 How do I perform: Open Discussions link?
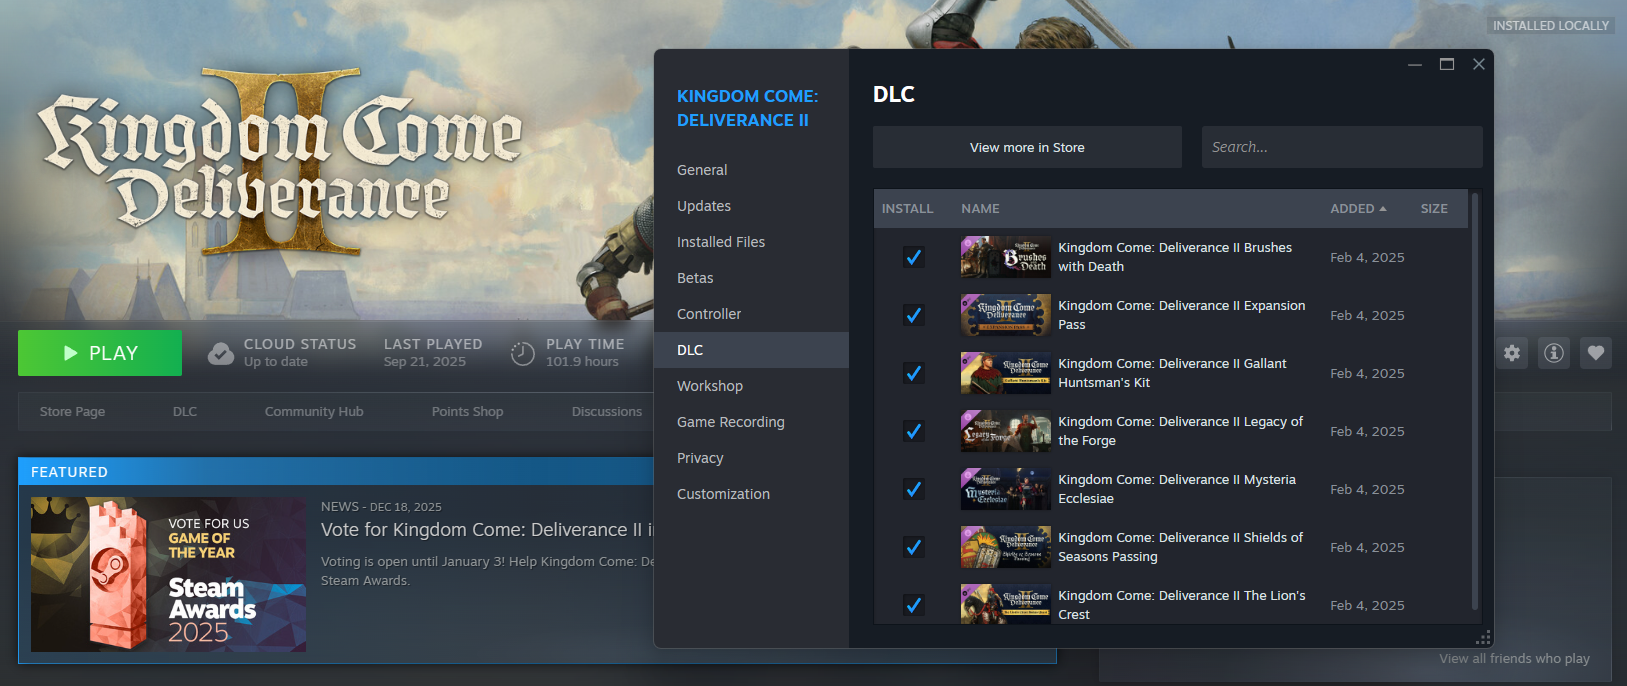[607, 411]
